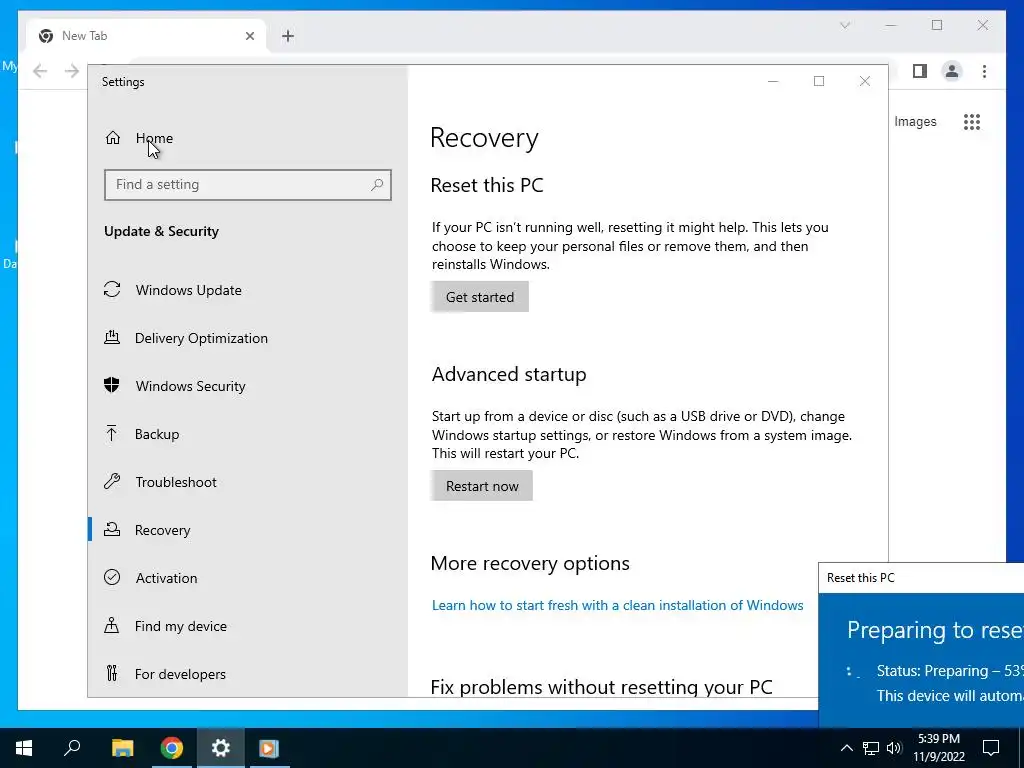Viewport: 1024px width, 768px height.
Task: Open the notification center
Action: pos(991,748)
